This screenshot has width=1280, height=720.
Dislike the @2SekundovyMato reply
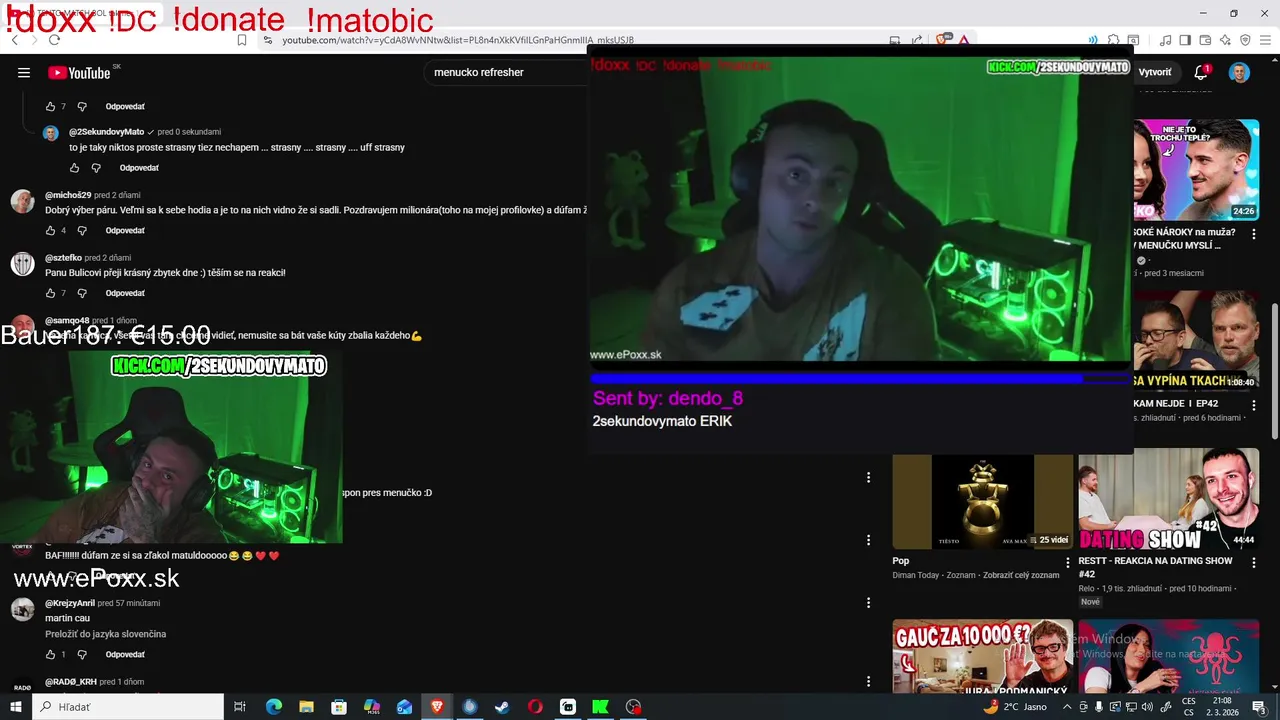click(x=96, y=168)
